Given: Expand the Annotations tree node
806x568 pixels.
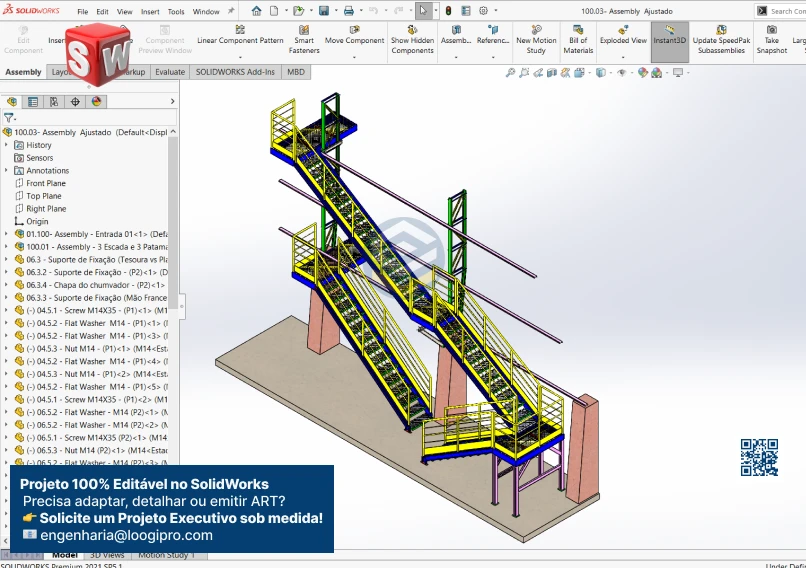Looking at the screenshot, I should click(x=6, y=171).
